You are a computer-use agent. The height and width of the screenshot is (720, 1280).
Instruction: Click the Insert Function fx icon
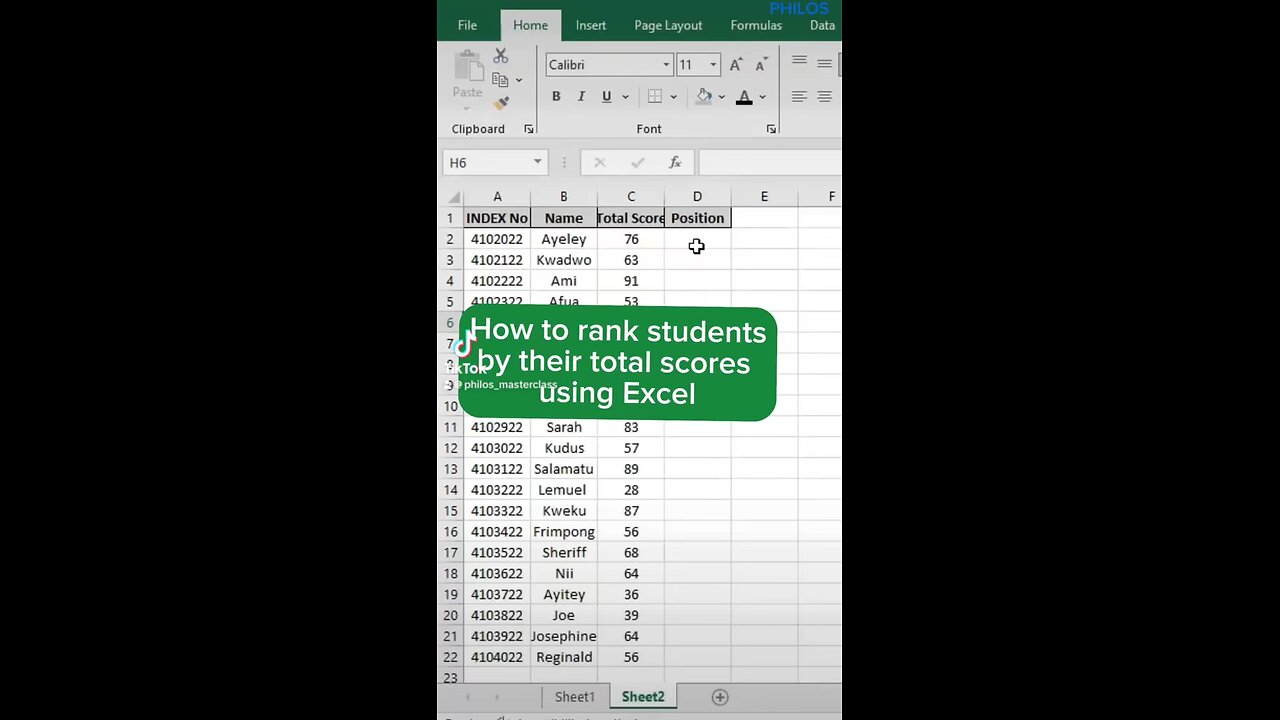tap(675, 162)
